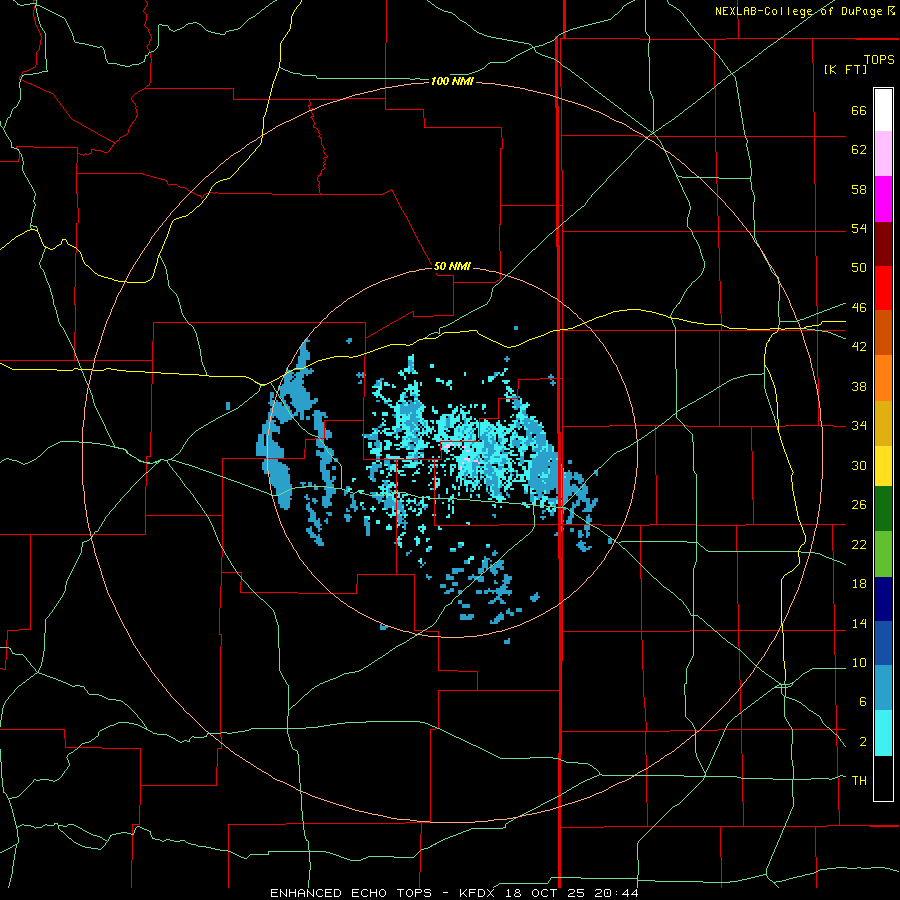Image resolution: width=900 pixels, height=900 pixels.
Task: Click the 30 value on the legend
Action: 859,465
